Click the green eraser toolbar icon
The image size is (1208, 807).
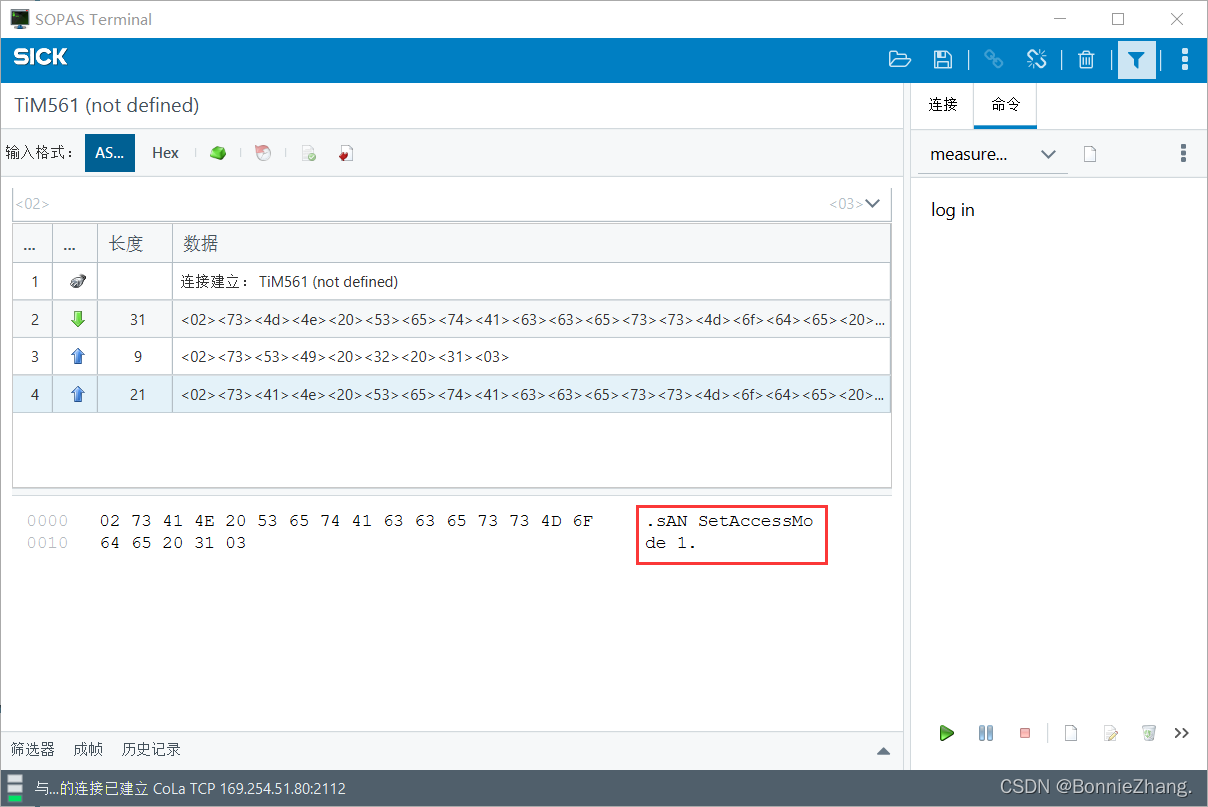pyautogui.click(x=218, y=153)
